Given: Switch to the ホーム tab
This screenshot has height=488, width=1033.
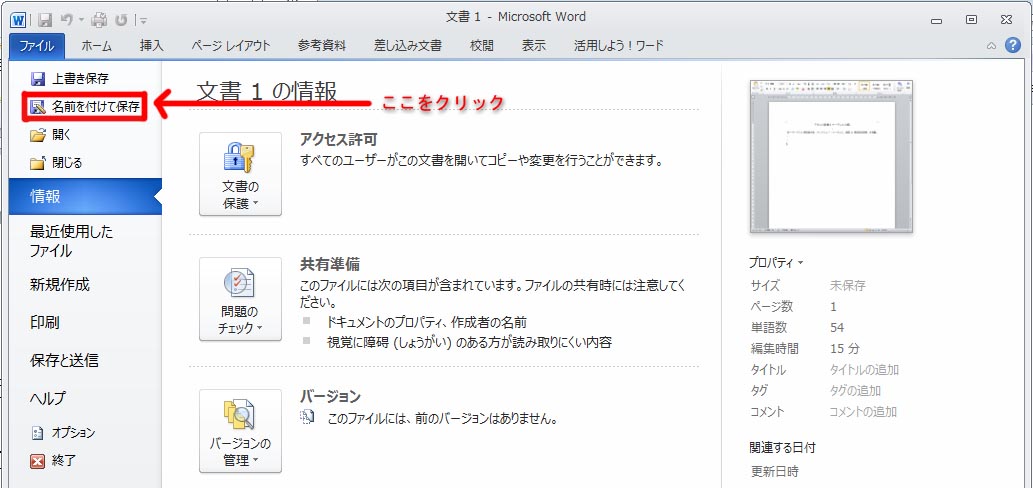Looking at the screenshot, I should [x=97, y=45].
